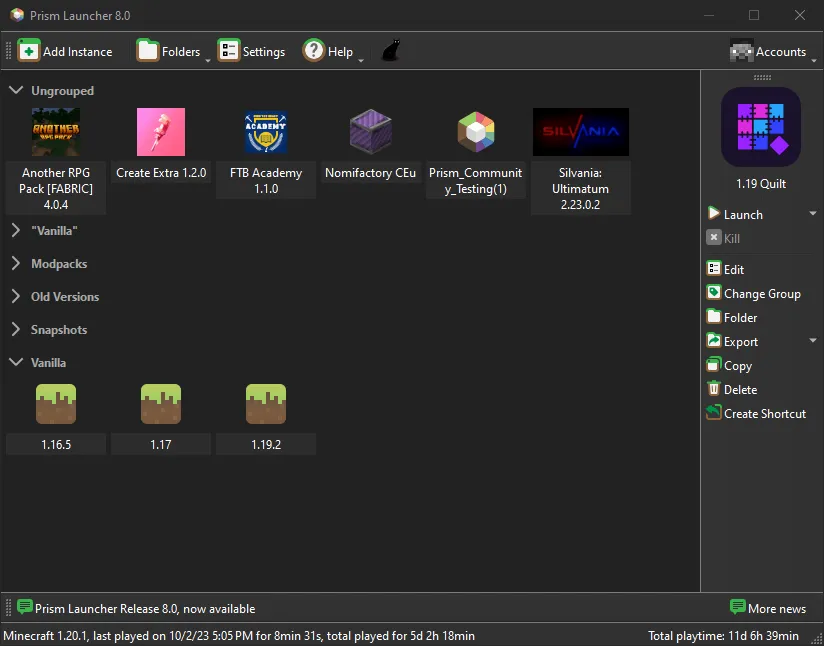Create Shortcut for selected instance
Viewport: 824px width, 646px height.
point(756,414)
